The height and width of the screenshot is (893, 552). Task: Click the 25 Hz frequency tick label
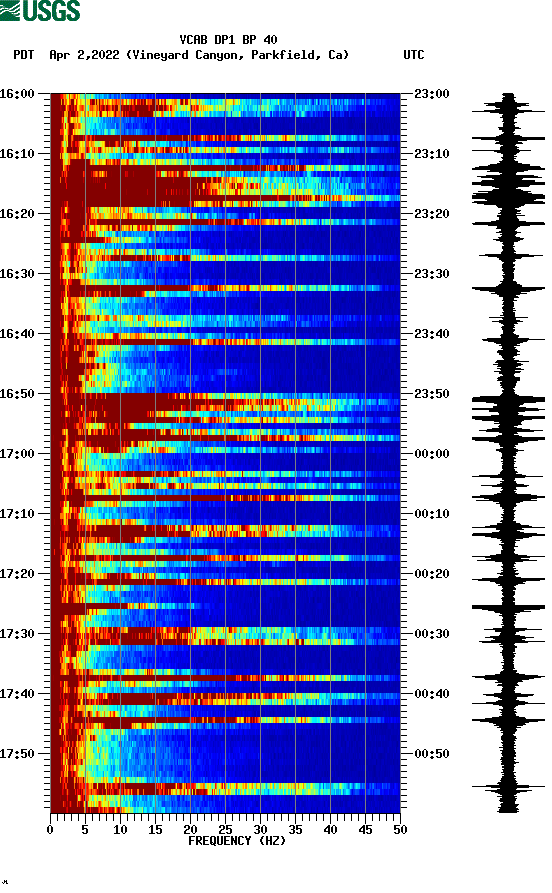[x=225, y=830]
